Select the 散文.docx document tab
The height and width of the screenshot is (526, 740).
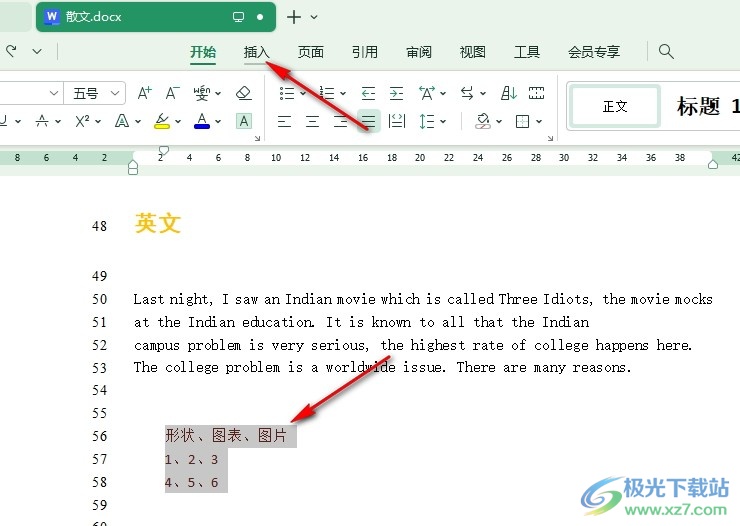pos(156,17)
